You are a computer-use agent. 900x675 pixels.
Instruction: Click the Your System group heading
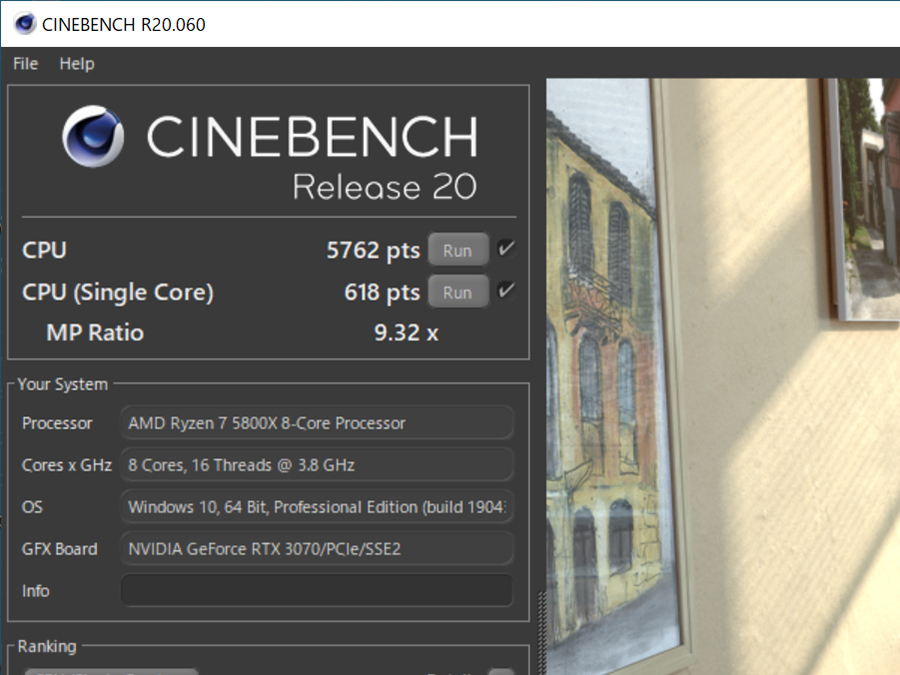63,384
